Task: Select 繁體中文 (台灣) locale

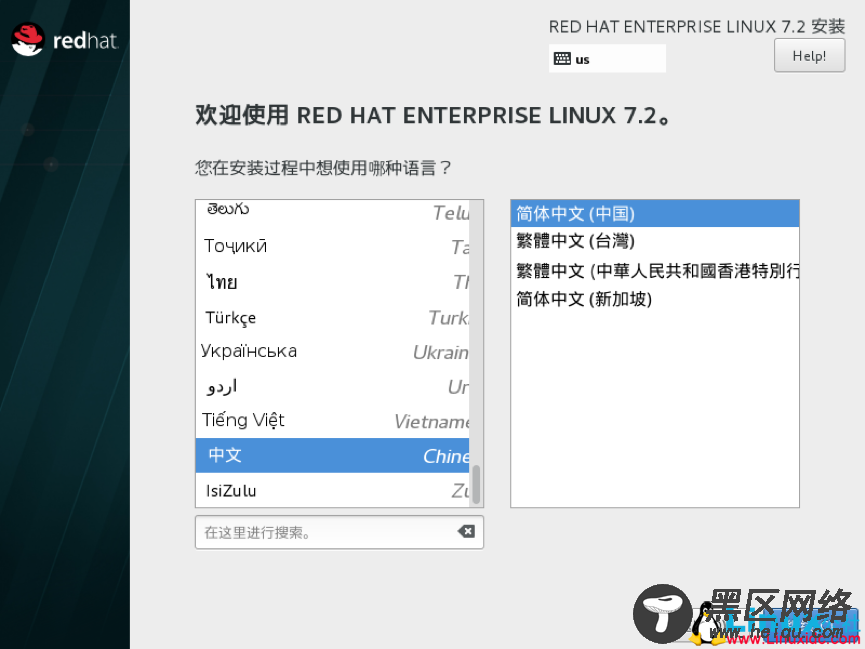Action: [x=654, y=241]
